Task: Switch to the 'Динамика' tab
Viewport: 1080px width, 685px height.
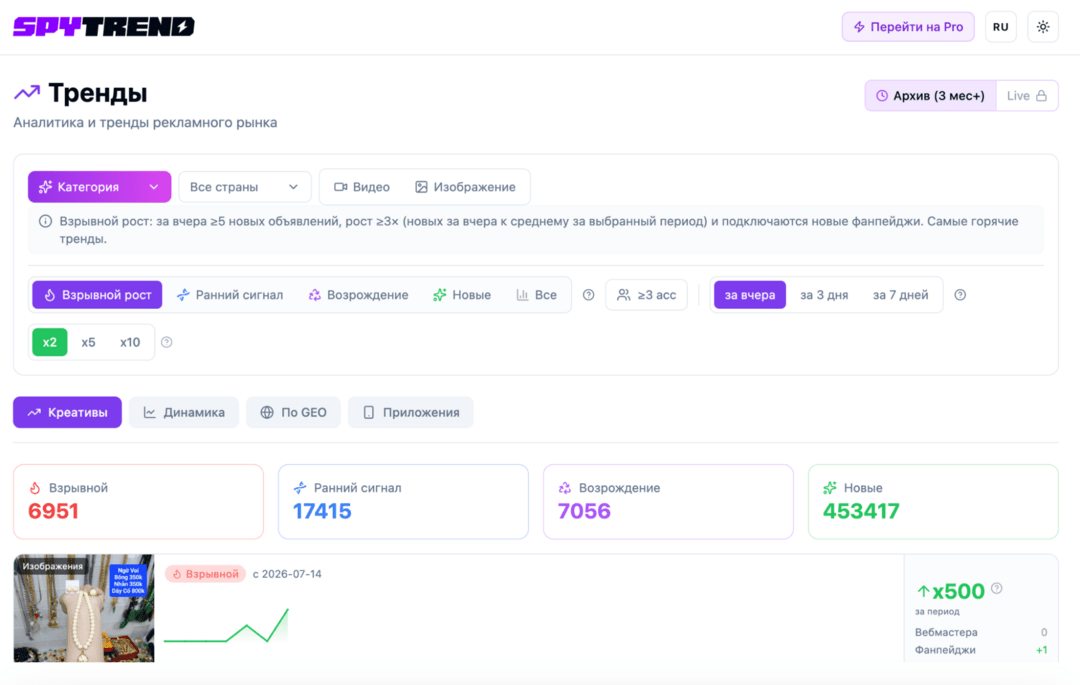Action: 184,412
